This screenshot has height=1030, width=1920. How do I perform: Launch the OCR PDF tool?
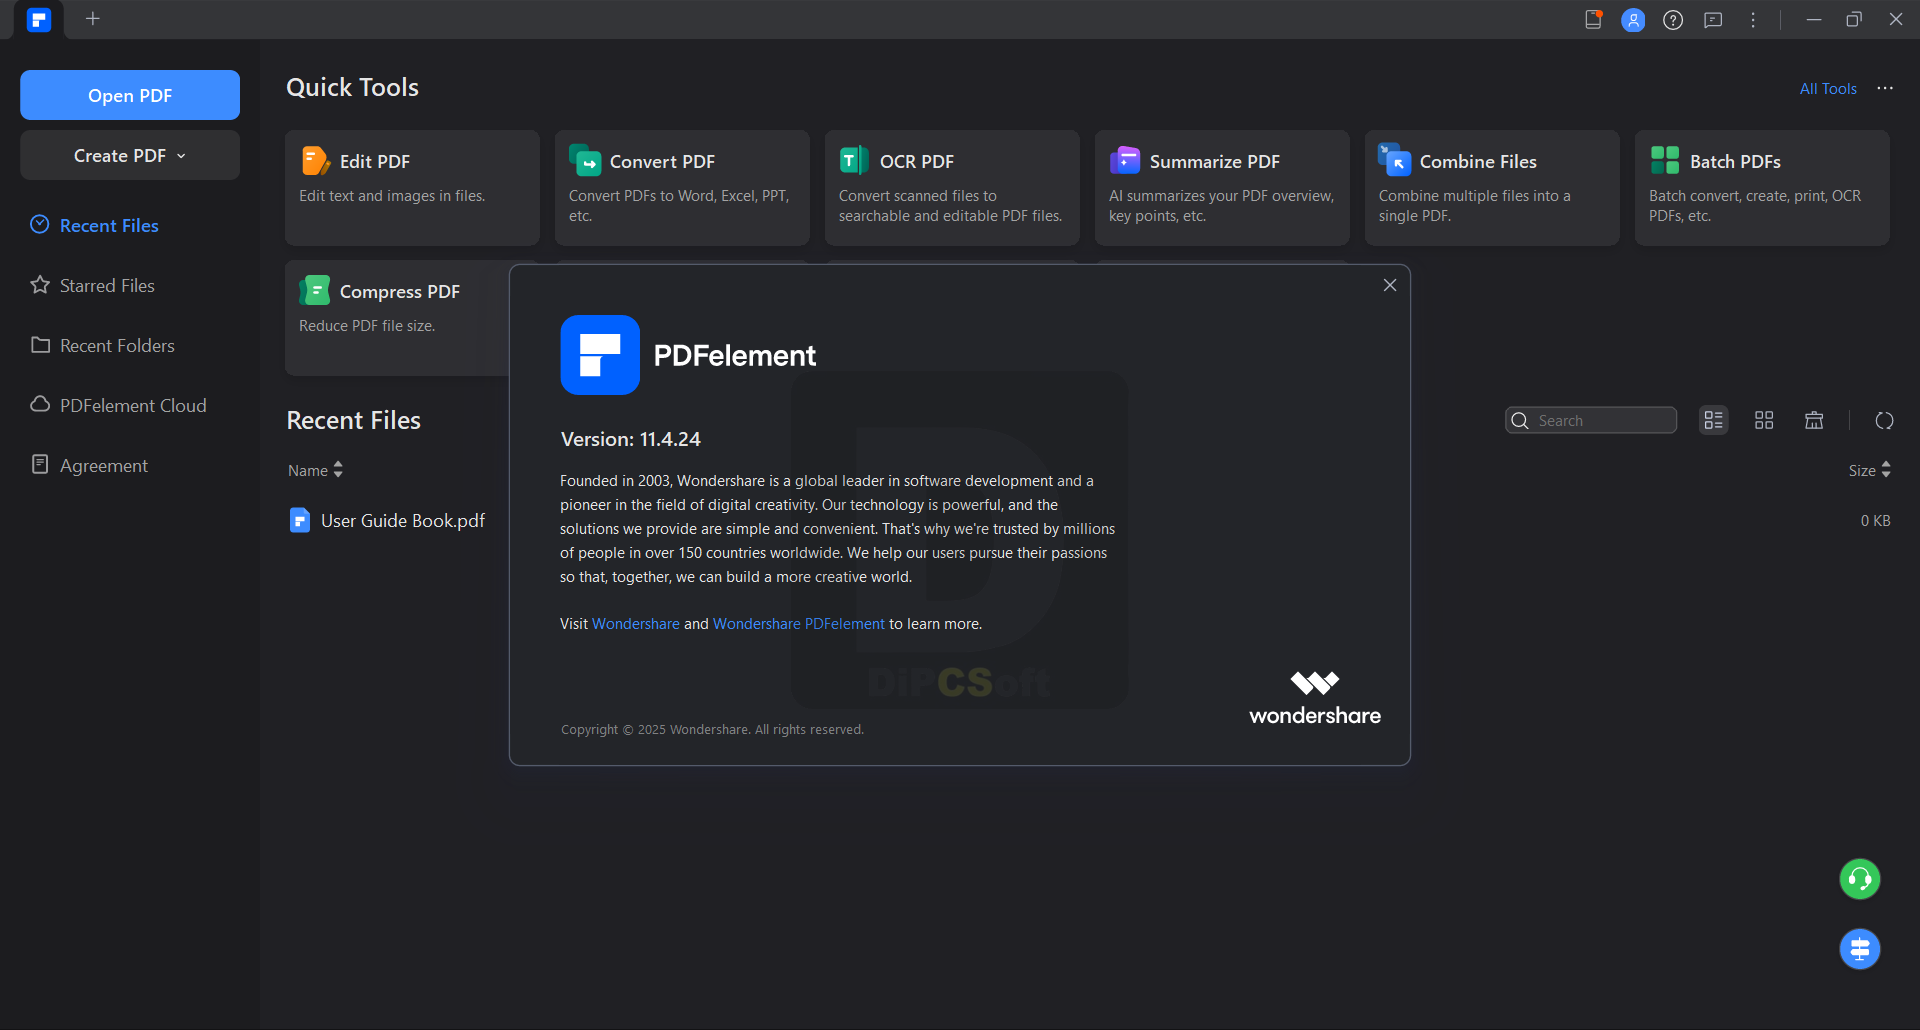(952, 188)
